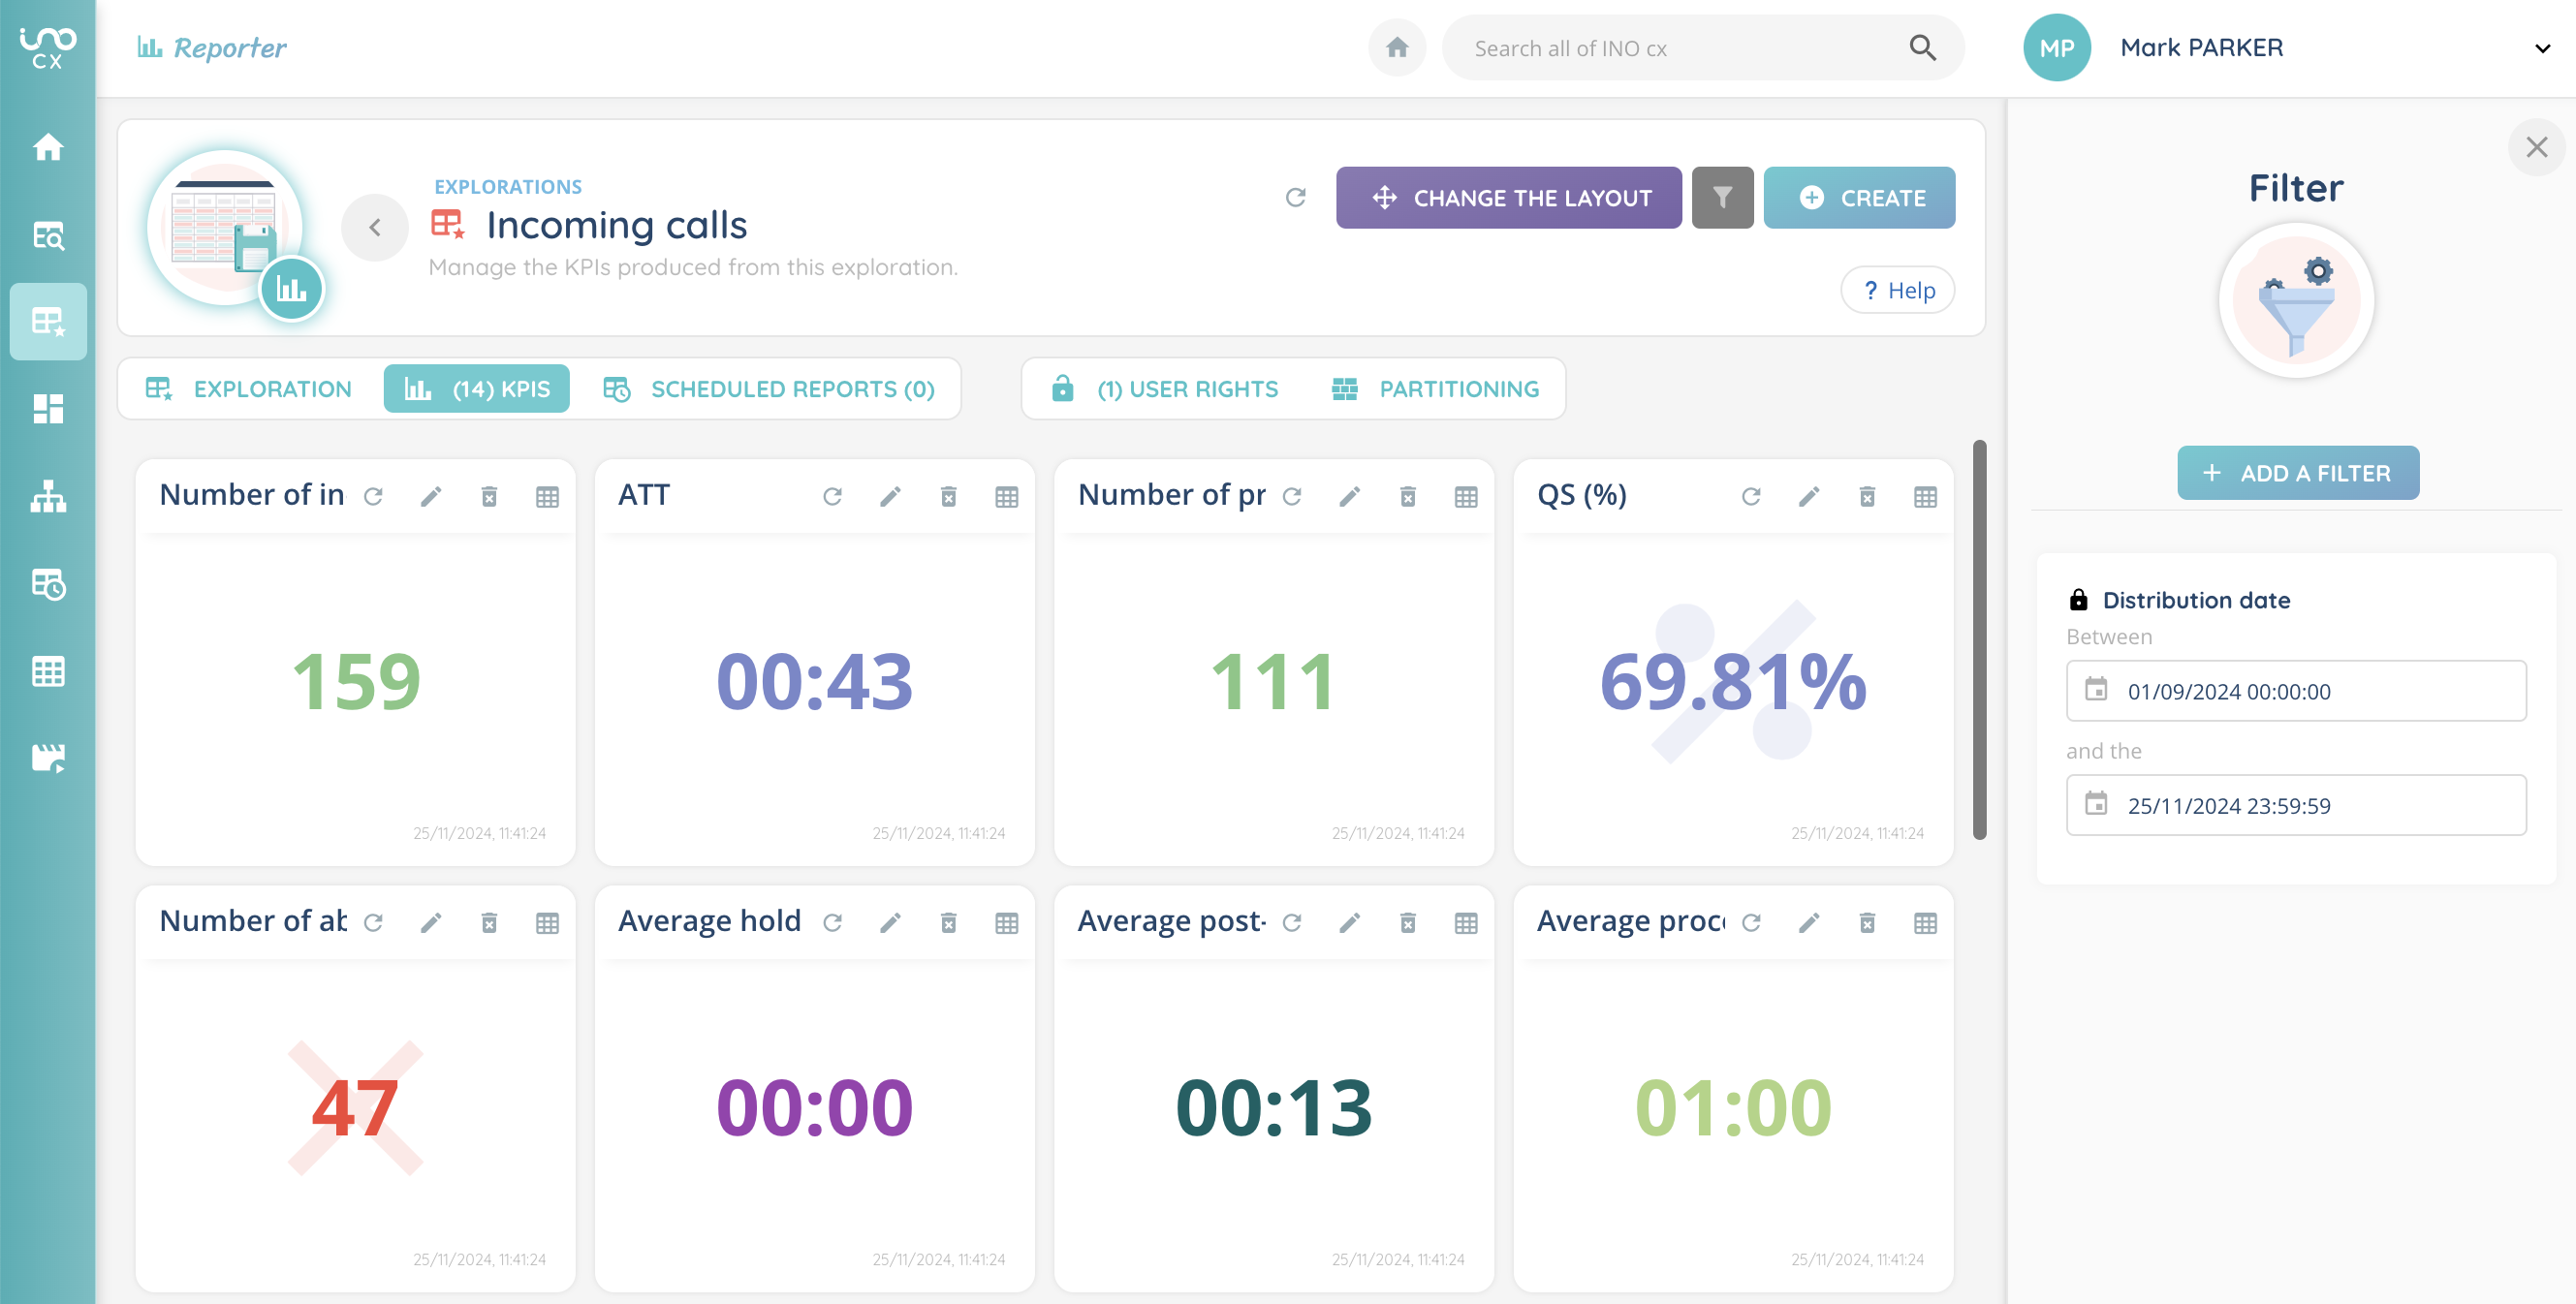Click the funnel filter toggle button
The width and height of the screenshot is (2576, 1304).
click(x=1722, y=198)
